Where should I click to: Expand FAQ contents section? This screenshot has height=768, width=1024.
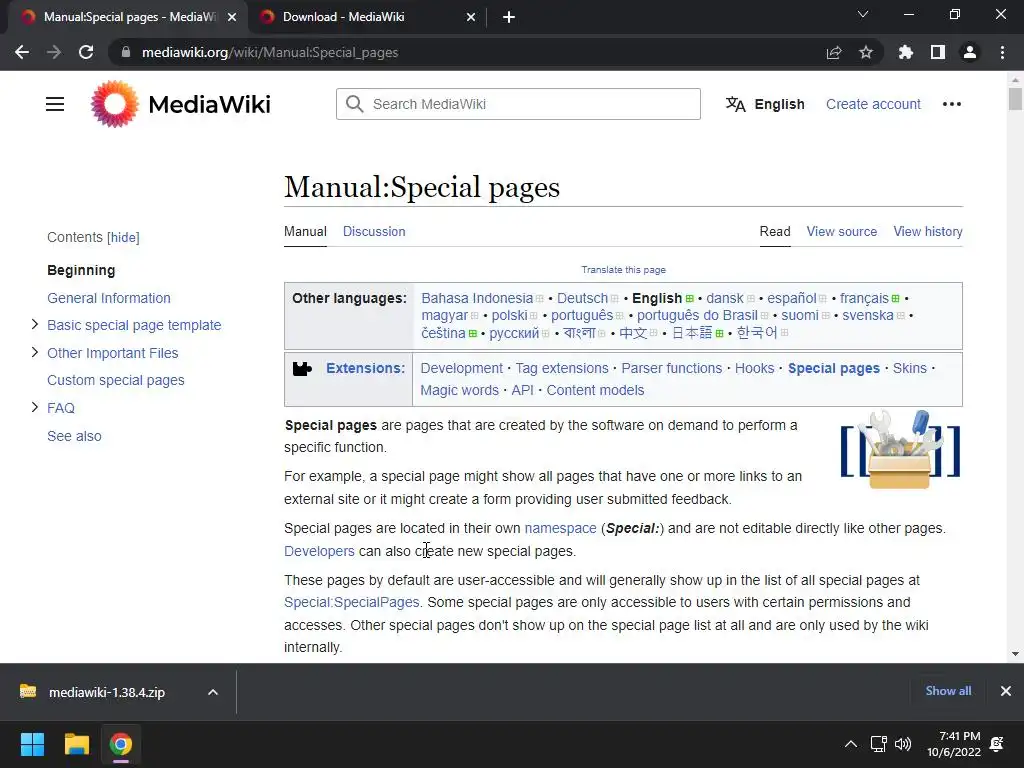coord(35,408)
